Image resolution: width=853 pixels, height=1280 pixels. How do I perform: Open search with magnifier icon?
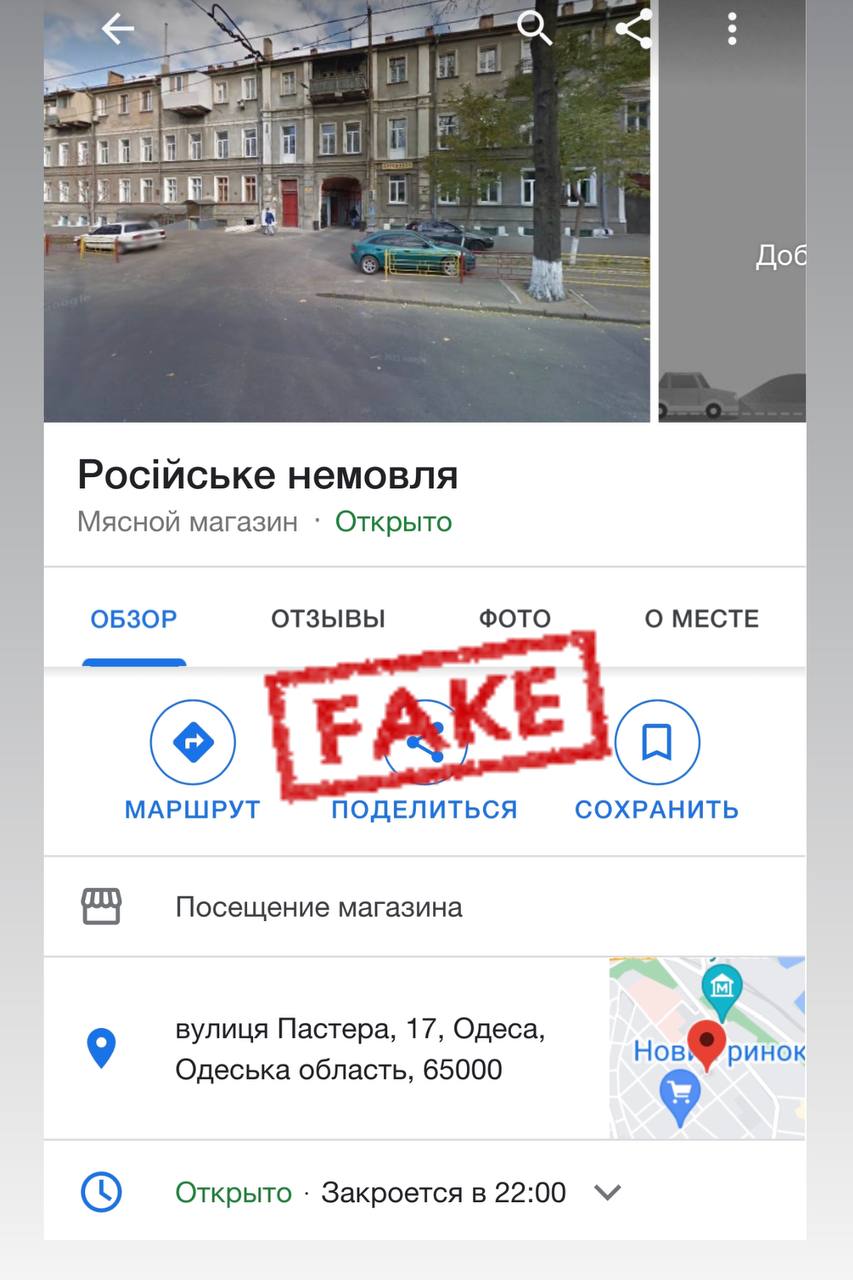pyautogui.click(x=535, y=28)
